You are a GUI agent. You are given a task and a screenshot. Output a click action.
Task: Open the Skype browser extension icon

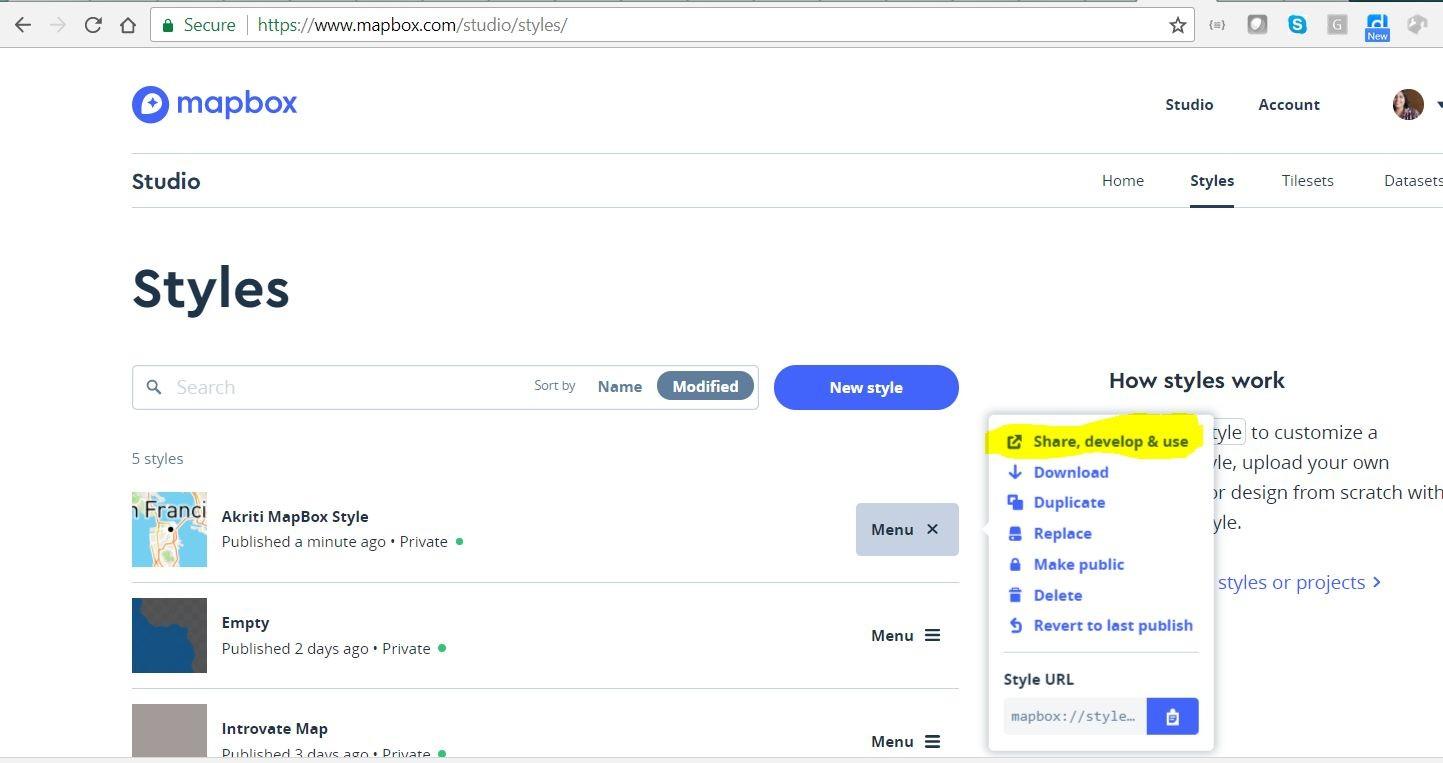pos(1297,25)
